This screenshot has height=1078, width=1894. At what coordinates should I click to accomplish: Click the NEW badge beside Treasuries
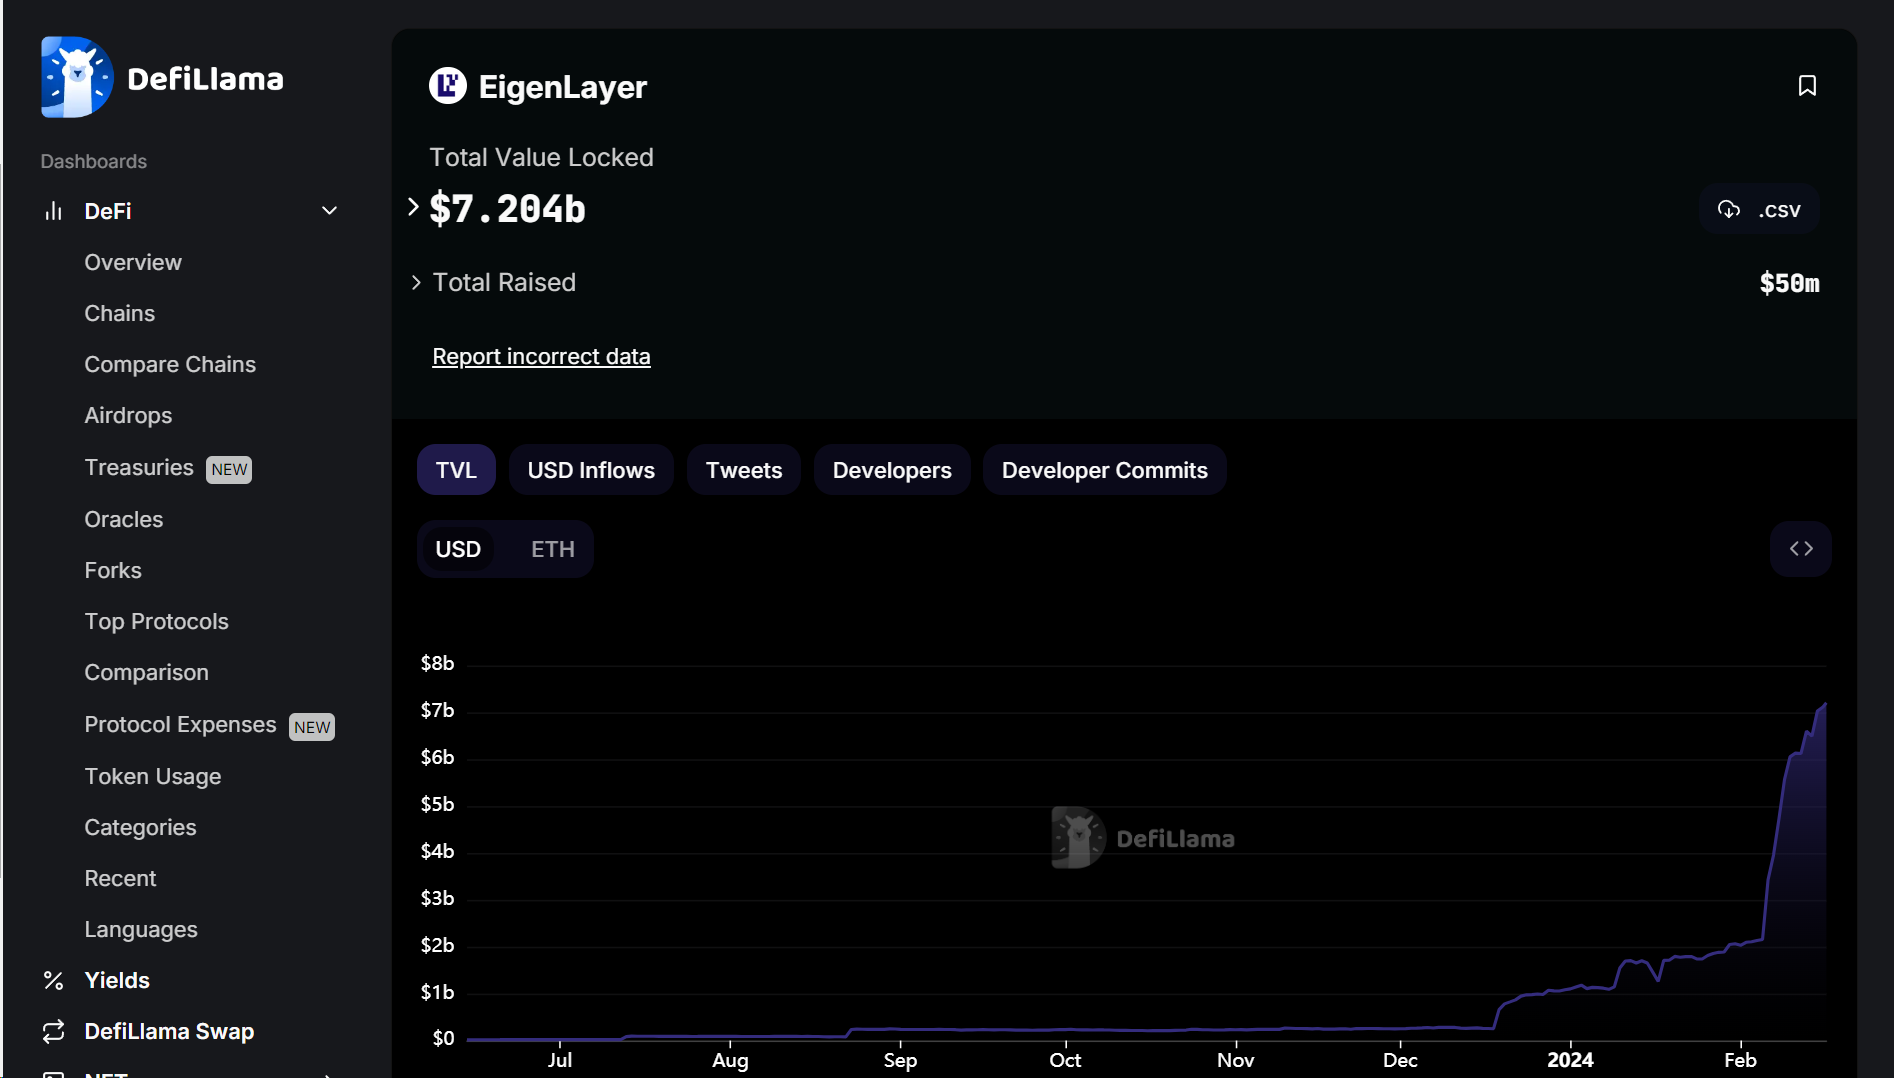[x=229, y=470]
